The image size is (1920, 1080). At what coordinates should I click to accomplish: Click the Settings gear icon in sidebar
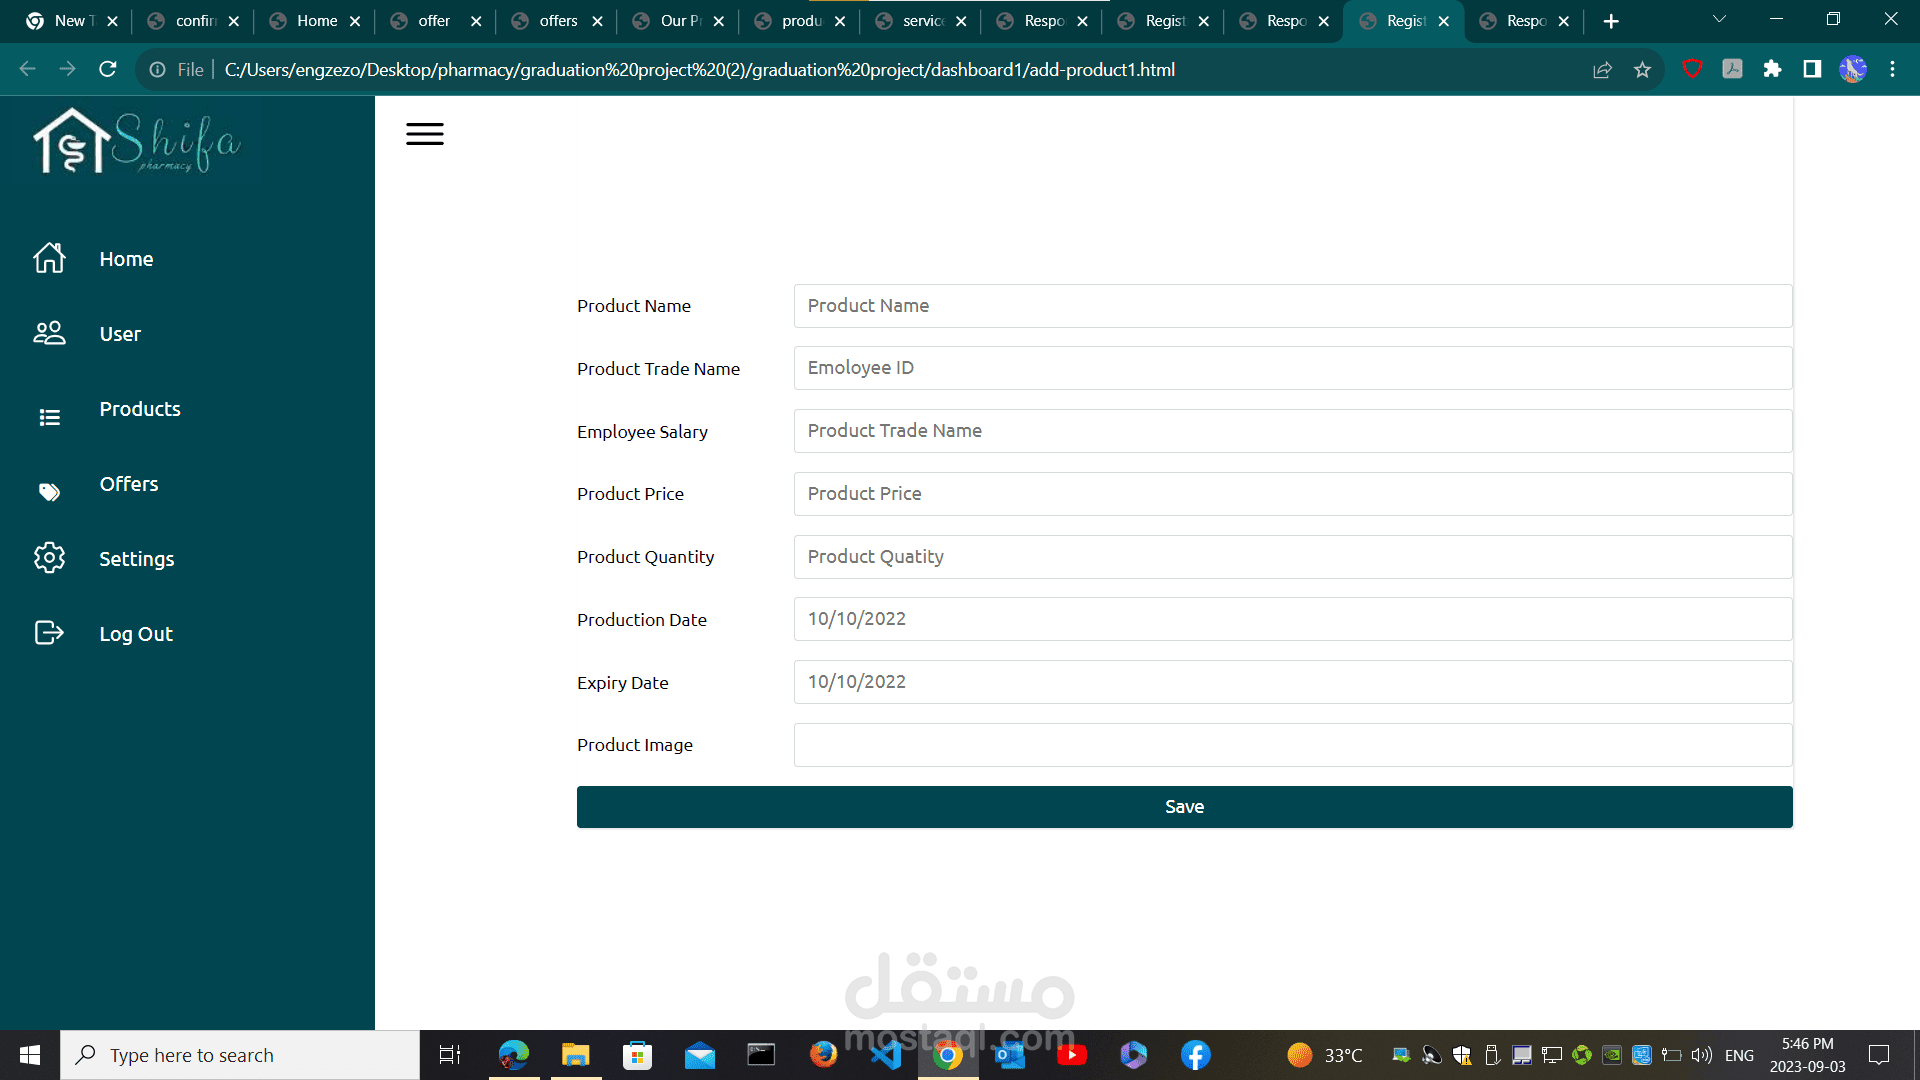(49, 558)
